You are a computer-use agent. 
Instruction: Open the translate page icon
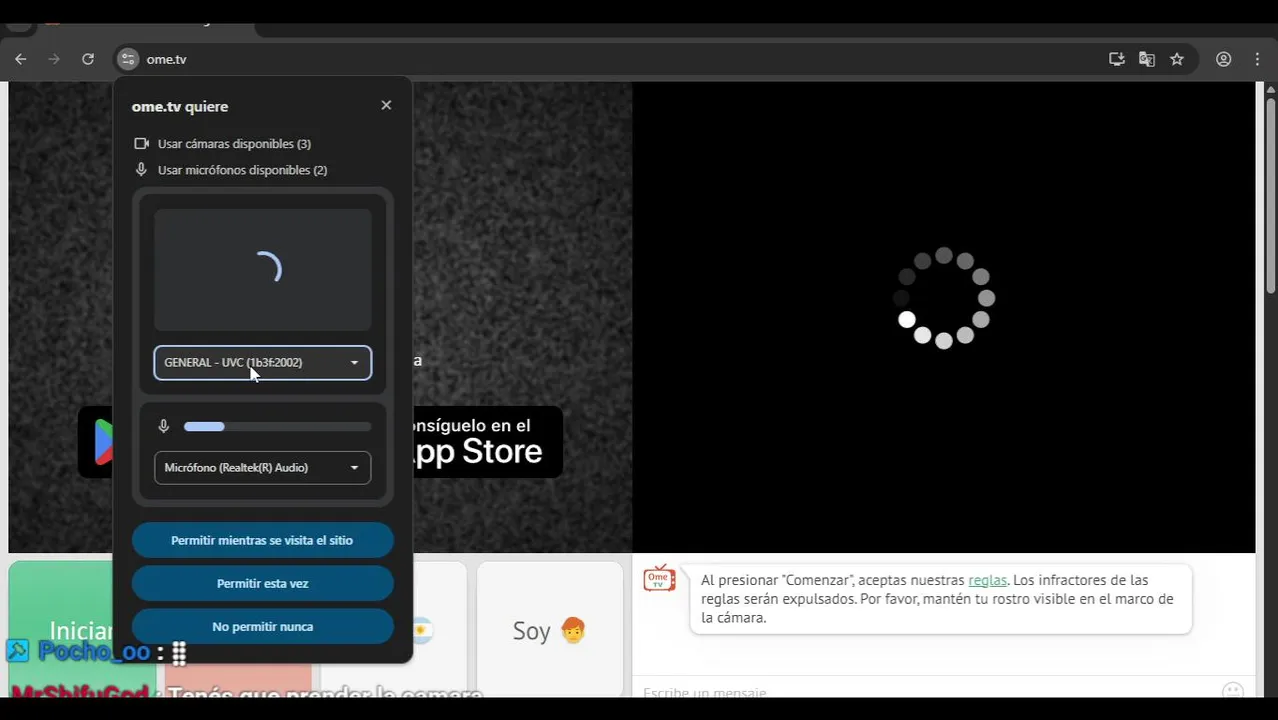[x=1147, y=59]
